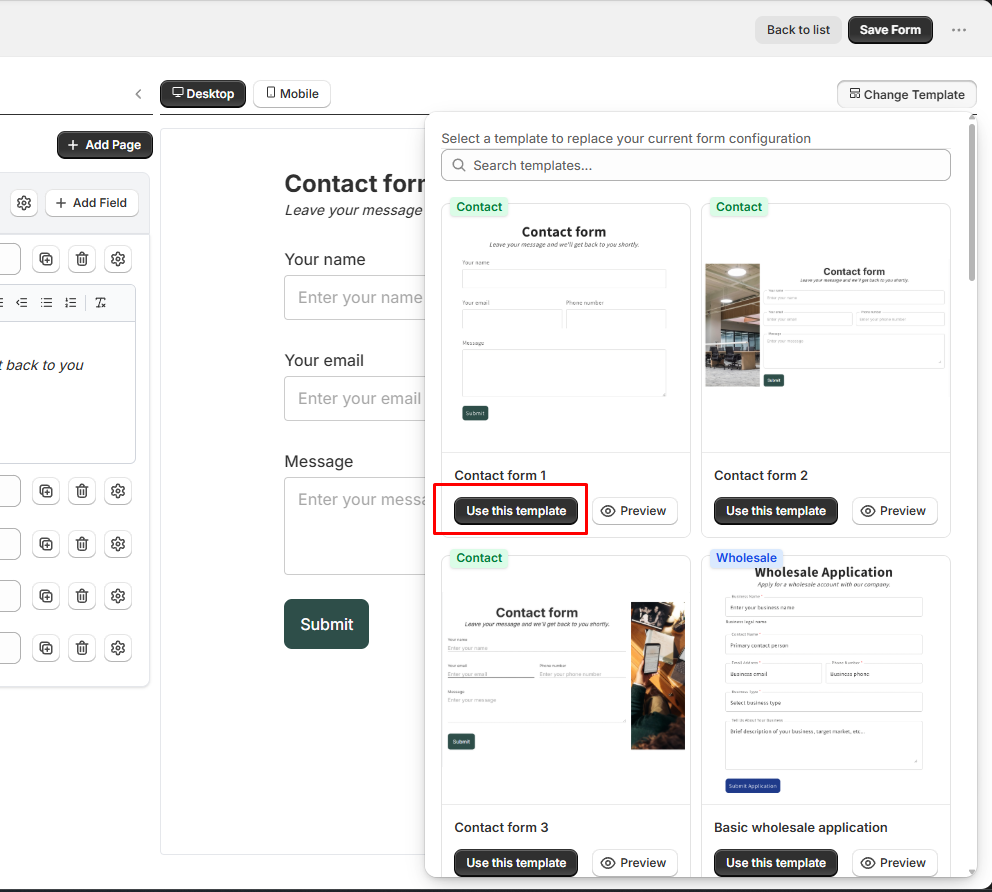Screen dimensions: 992x892
Task: Switch to the Desktop preview tab
Action: pyautogui.click(x=202, y=94)
